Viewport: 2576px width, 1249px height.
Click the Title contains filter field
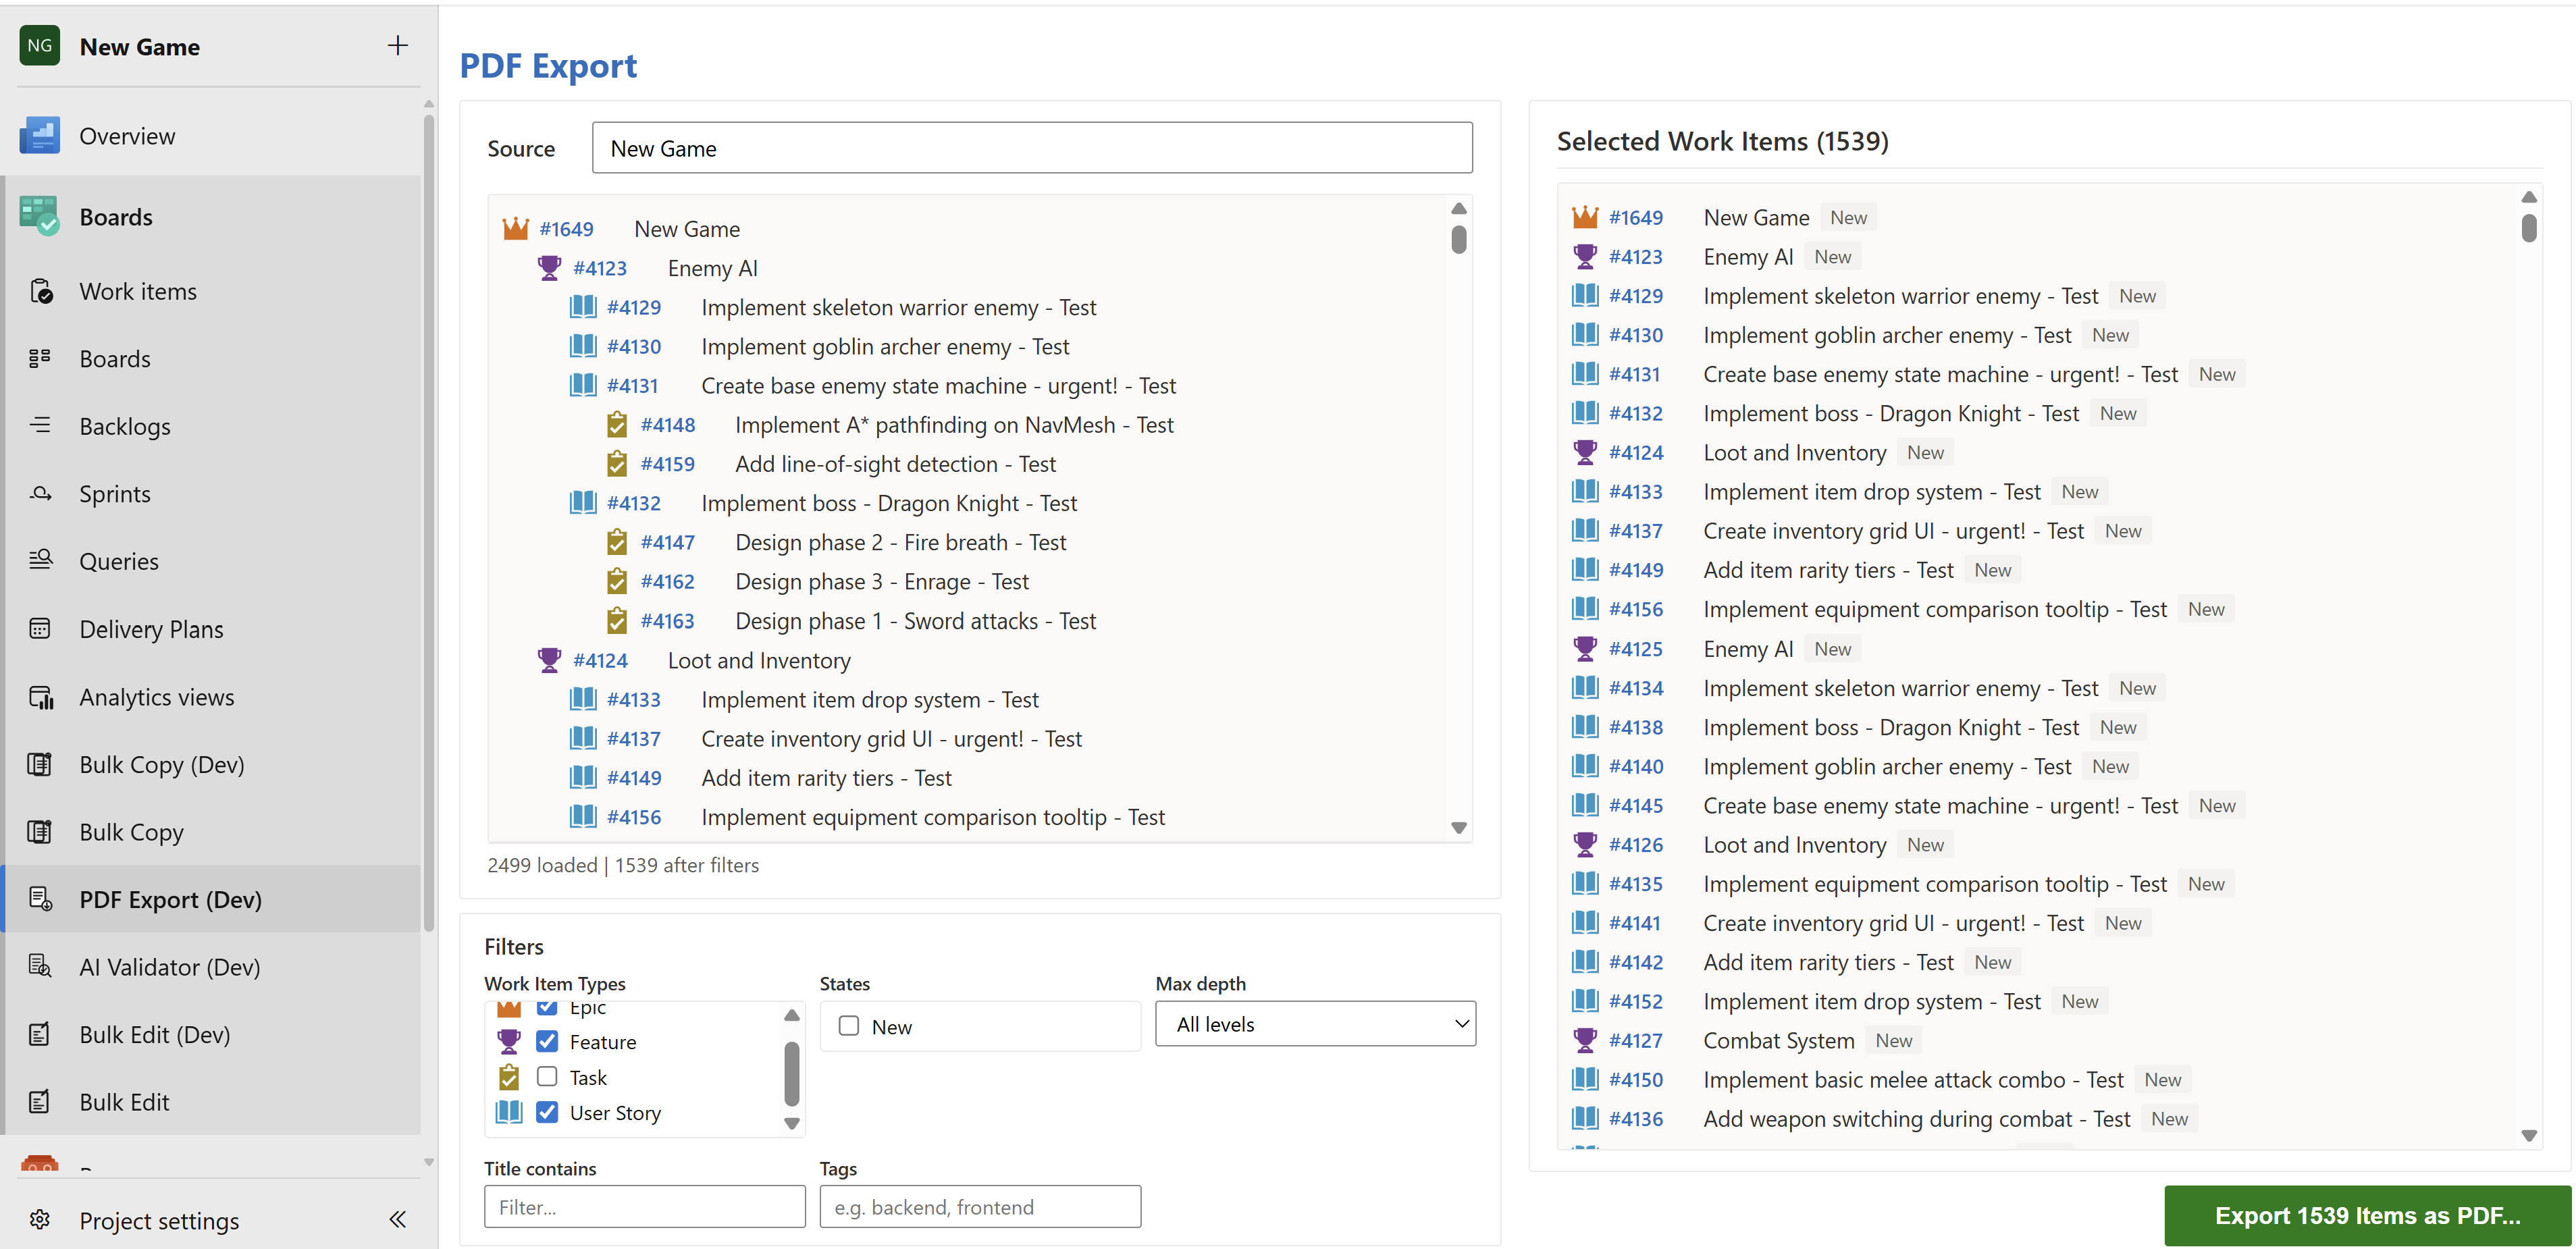[x=644, y=1206]
